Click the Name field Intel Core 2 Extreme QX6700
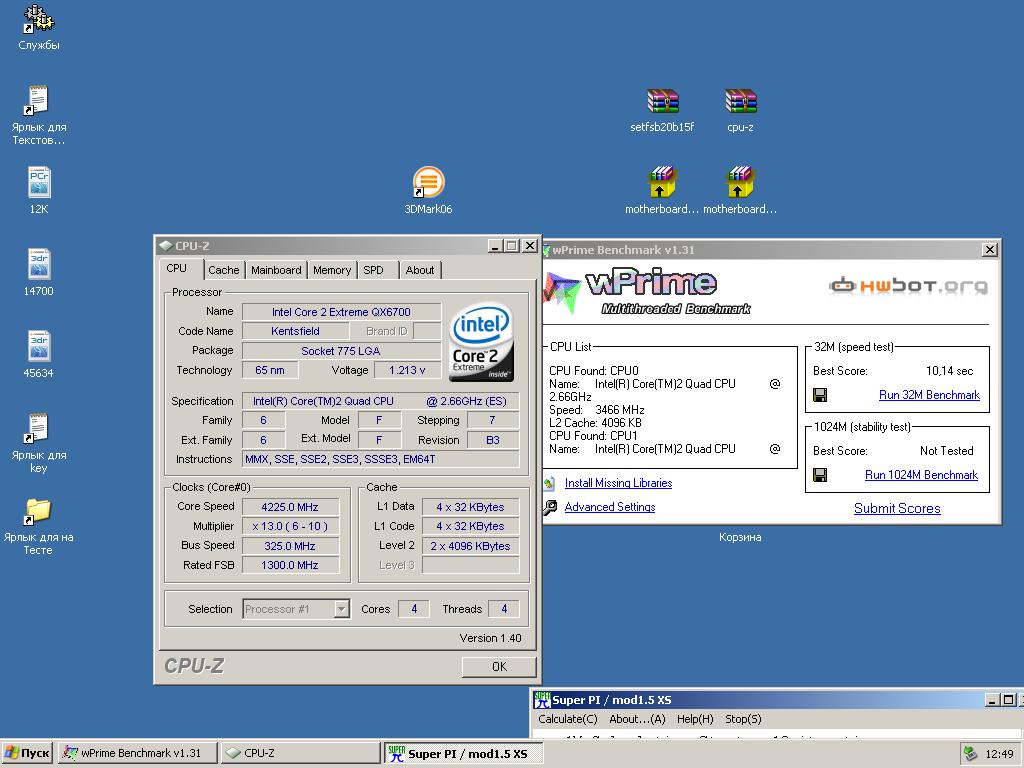Screen dimensions: 1024x768 click(341, 312)
